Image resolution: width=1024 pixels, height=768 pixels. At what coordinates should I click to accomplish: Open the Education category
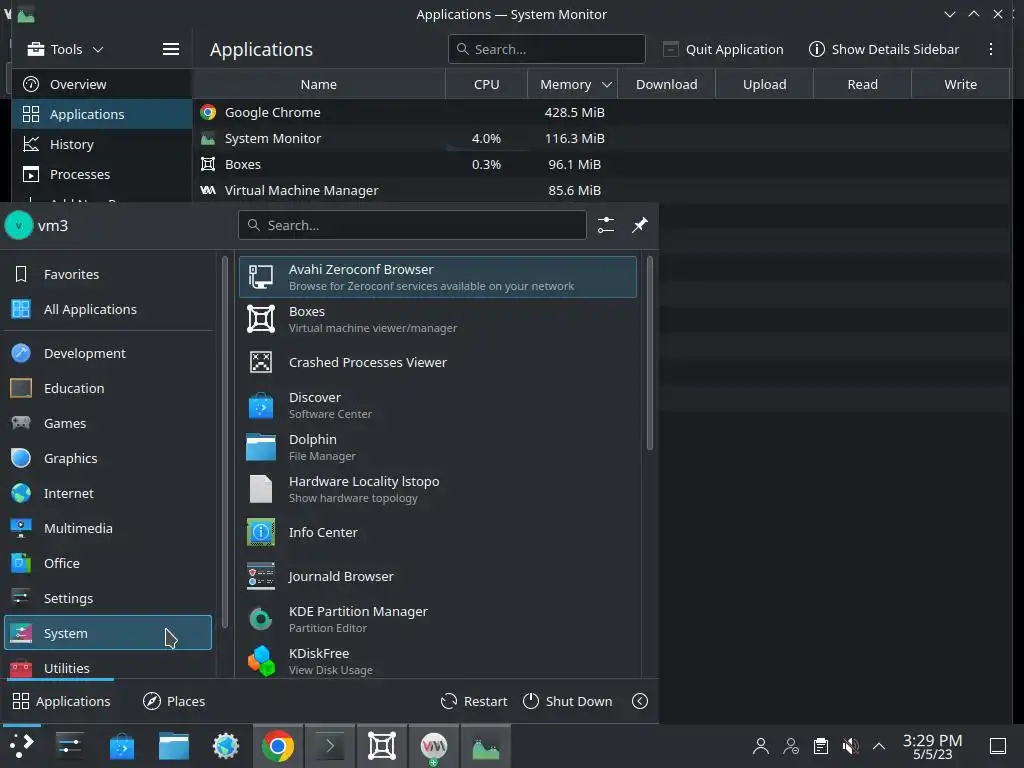point(108,388)
